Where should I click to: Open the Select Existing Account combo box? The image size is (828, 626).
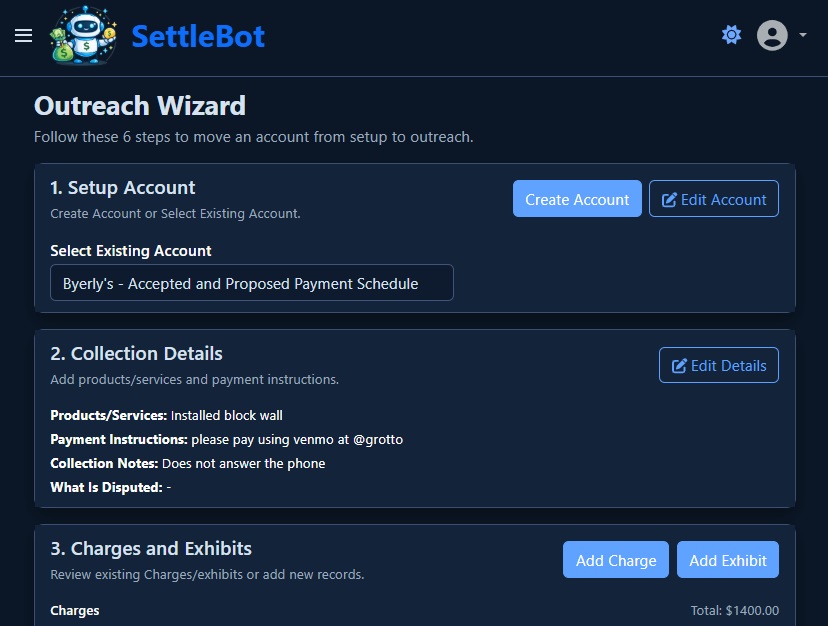point(251,282)
